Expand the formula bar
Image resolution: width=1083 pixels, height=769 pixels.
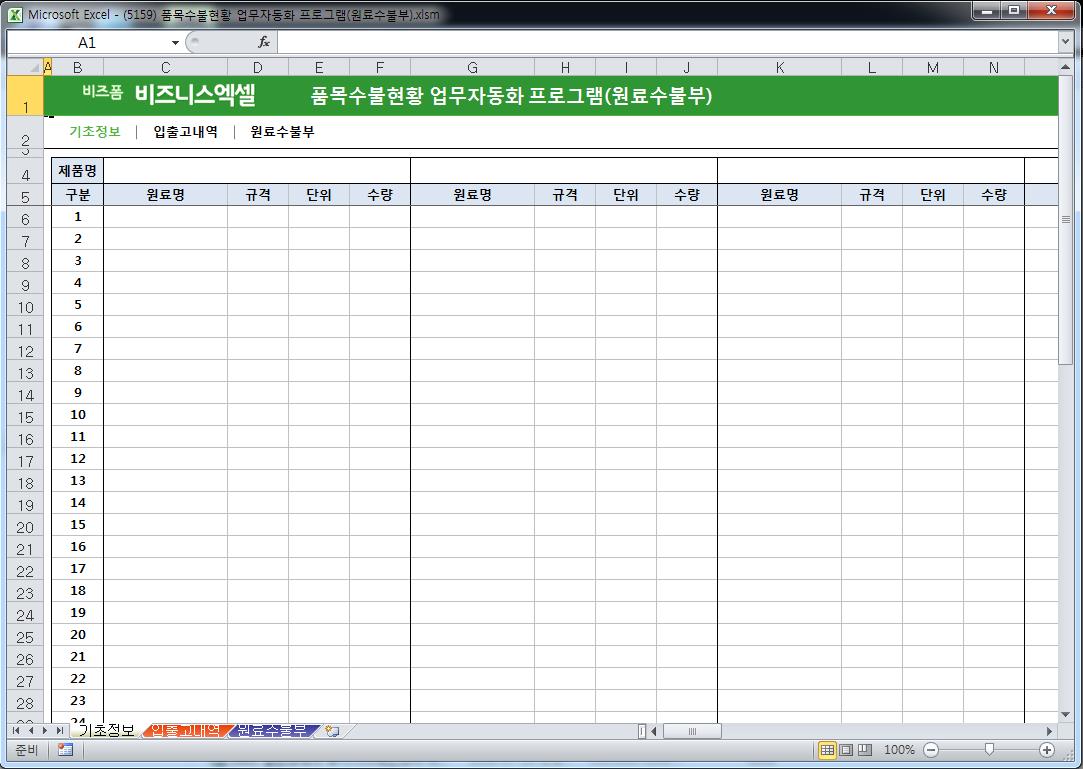coord(1065,42)
